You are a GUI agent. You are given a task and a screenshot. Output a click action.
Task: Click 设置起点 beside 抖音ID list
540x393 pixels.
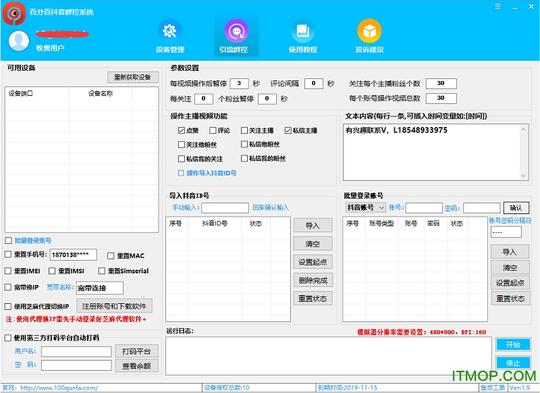click(x=313, y=262)
